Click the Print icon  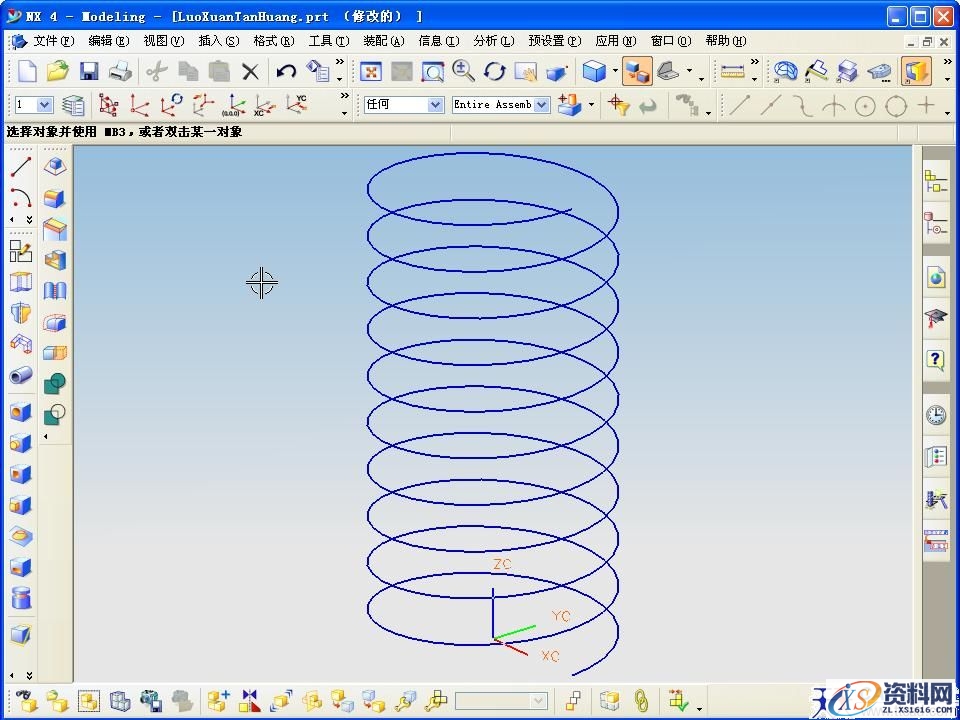tap(120, 71)
